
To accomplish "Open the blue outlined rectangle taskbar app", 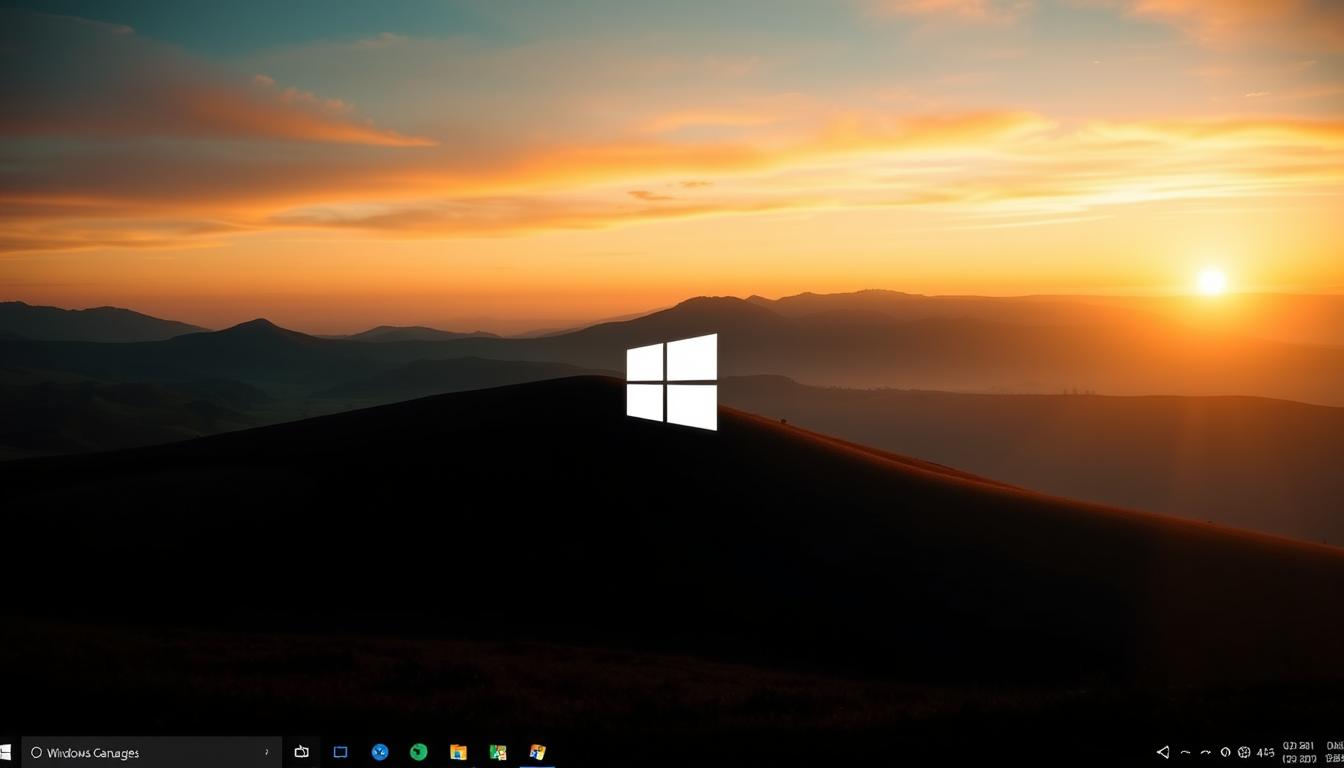I will [x=340, y=752].
